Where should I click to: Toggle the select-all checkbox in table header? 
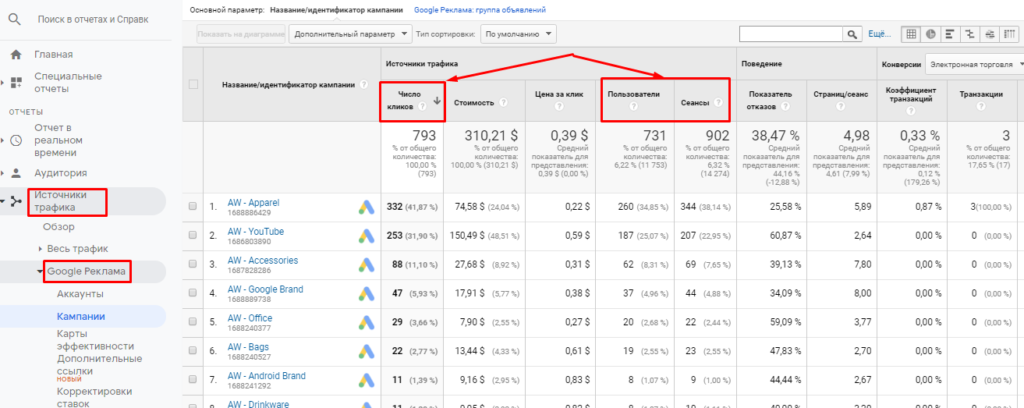pyautogui.click(x=193, y=84)
